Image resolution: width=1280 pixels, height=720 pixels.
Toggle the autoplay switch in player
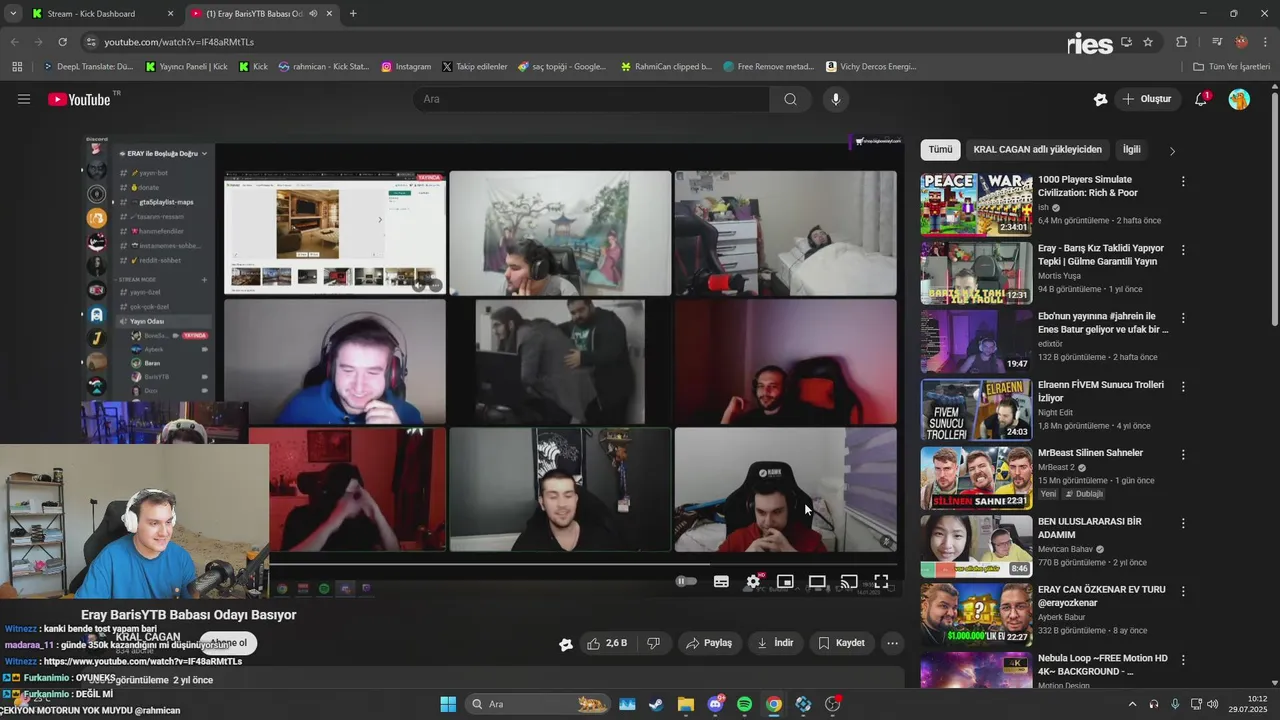[686, 581]
